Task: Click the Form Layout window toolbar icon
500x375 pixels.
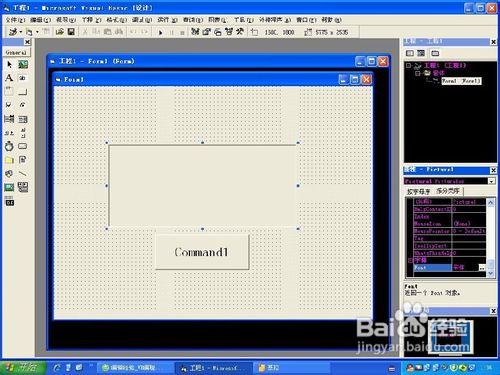Action: 218,32
